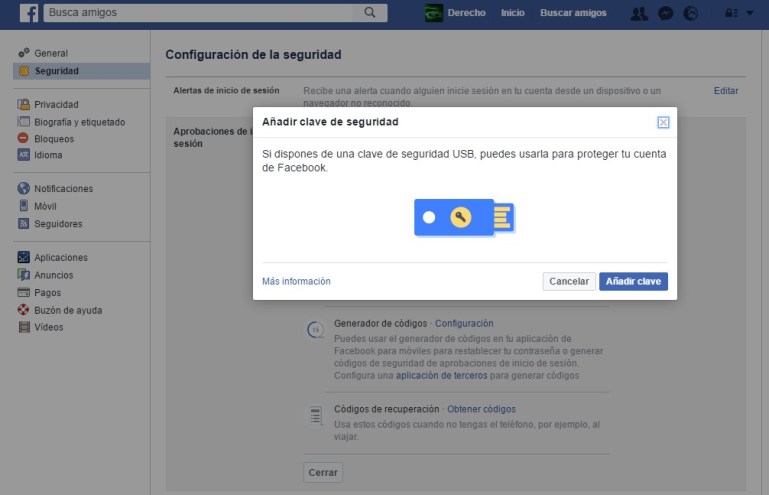Image resolution: width=769 pixels, height=495 pixels.
Task: Select General settings label
Action: coord(51,53)
